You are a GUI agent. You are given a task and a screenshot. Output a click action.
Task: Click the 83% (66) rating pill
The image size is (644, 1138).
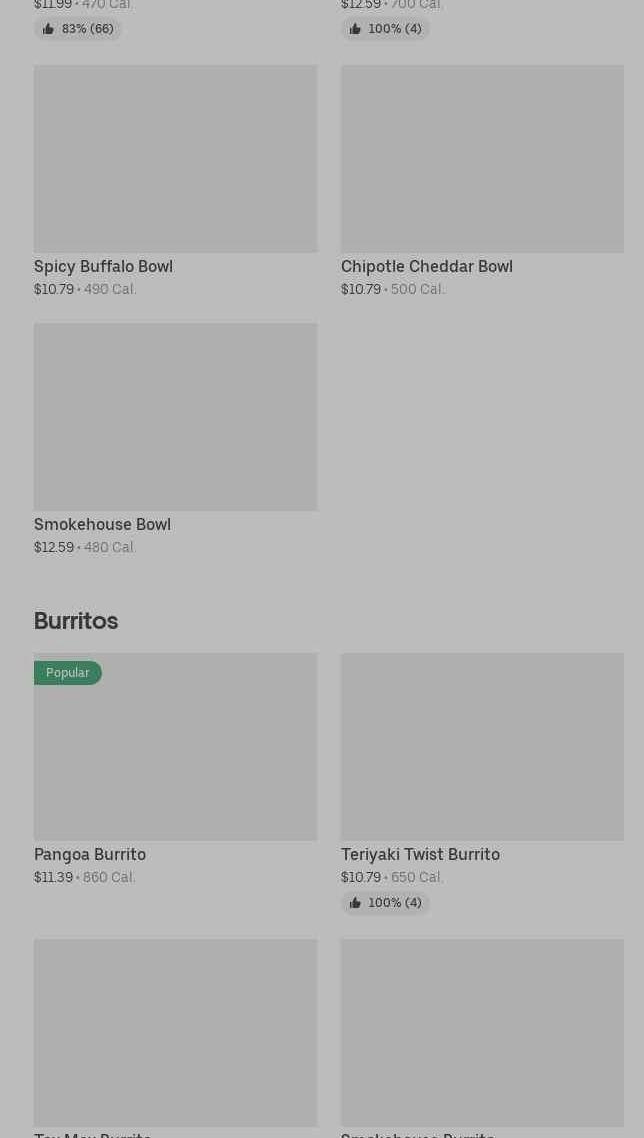(x=78, y=29)
